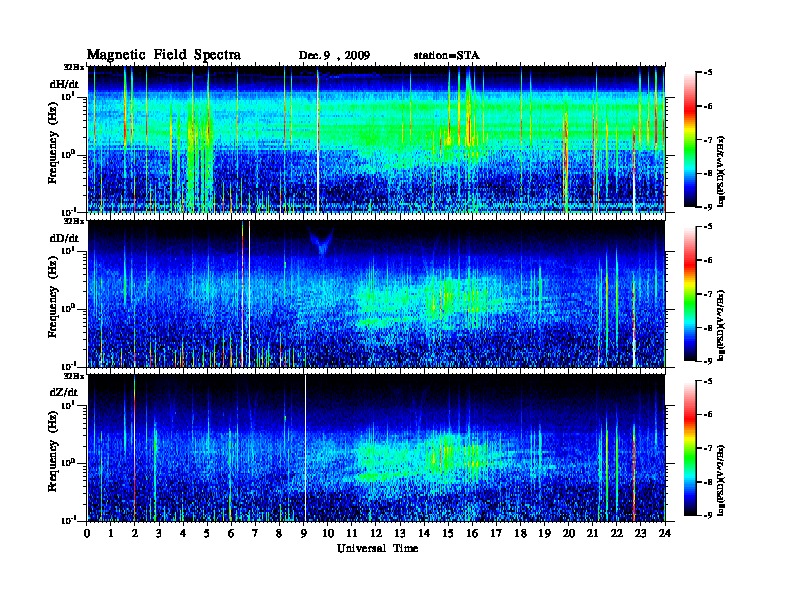Click the -9 tick on dH/dt color bar
The width and height of the screenshot is (792, 612).
(x=707, y=207)
